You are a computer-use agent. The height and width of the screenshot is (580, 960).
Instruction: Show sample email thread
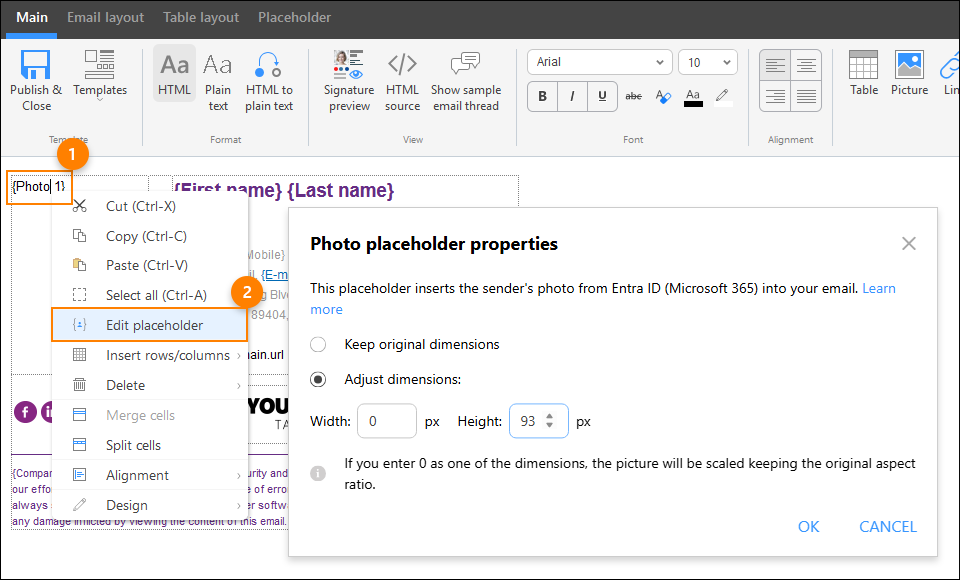click(x=466, y=81)
